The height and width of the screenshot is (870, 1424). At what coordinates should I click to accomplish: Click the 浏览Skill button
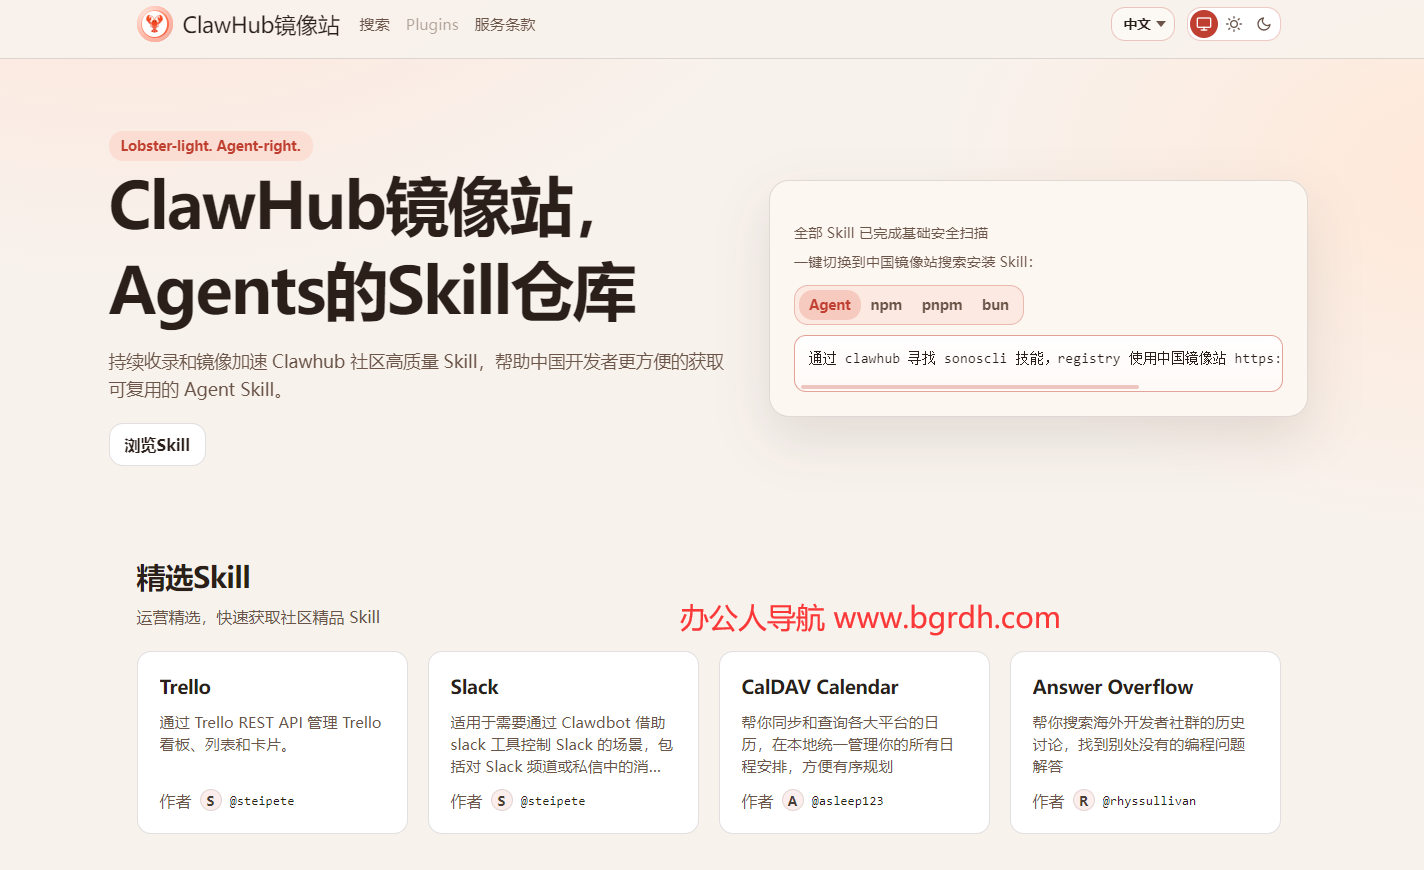[x=157, y=445]
